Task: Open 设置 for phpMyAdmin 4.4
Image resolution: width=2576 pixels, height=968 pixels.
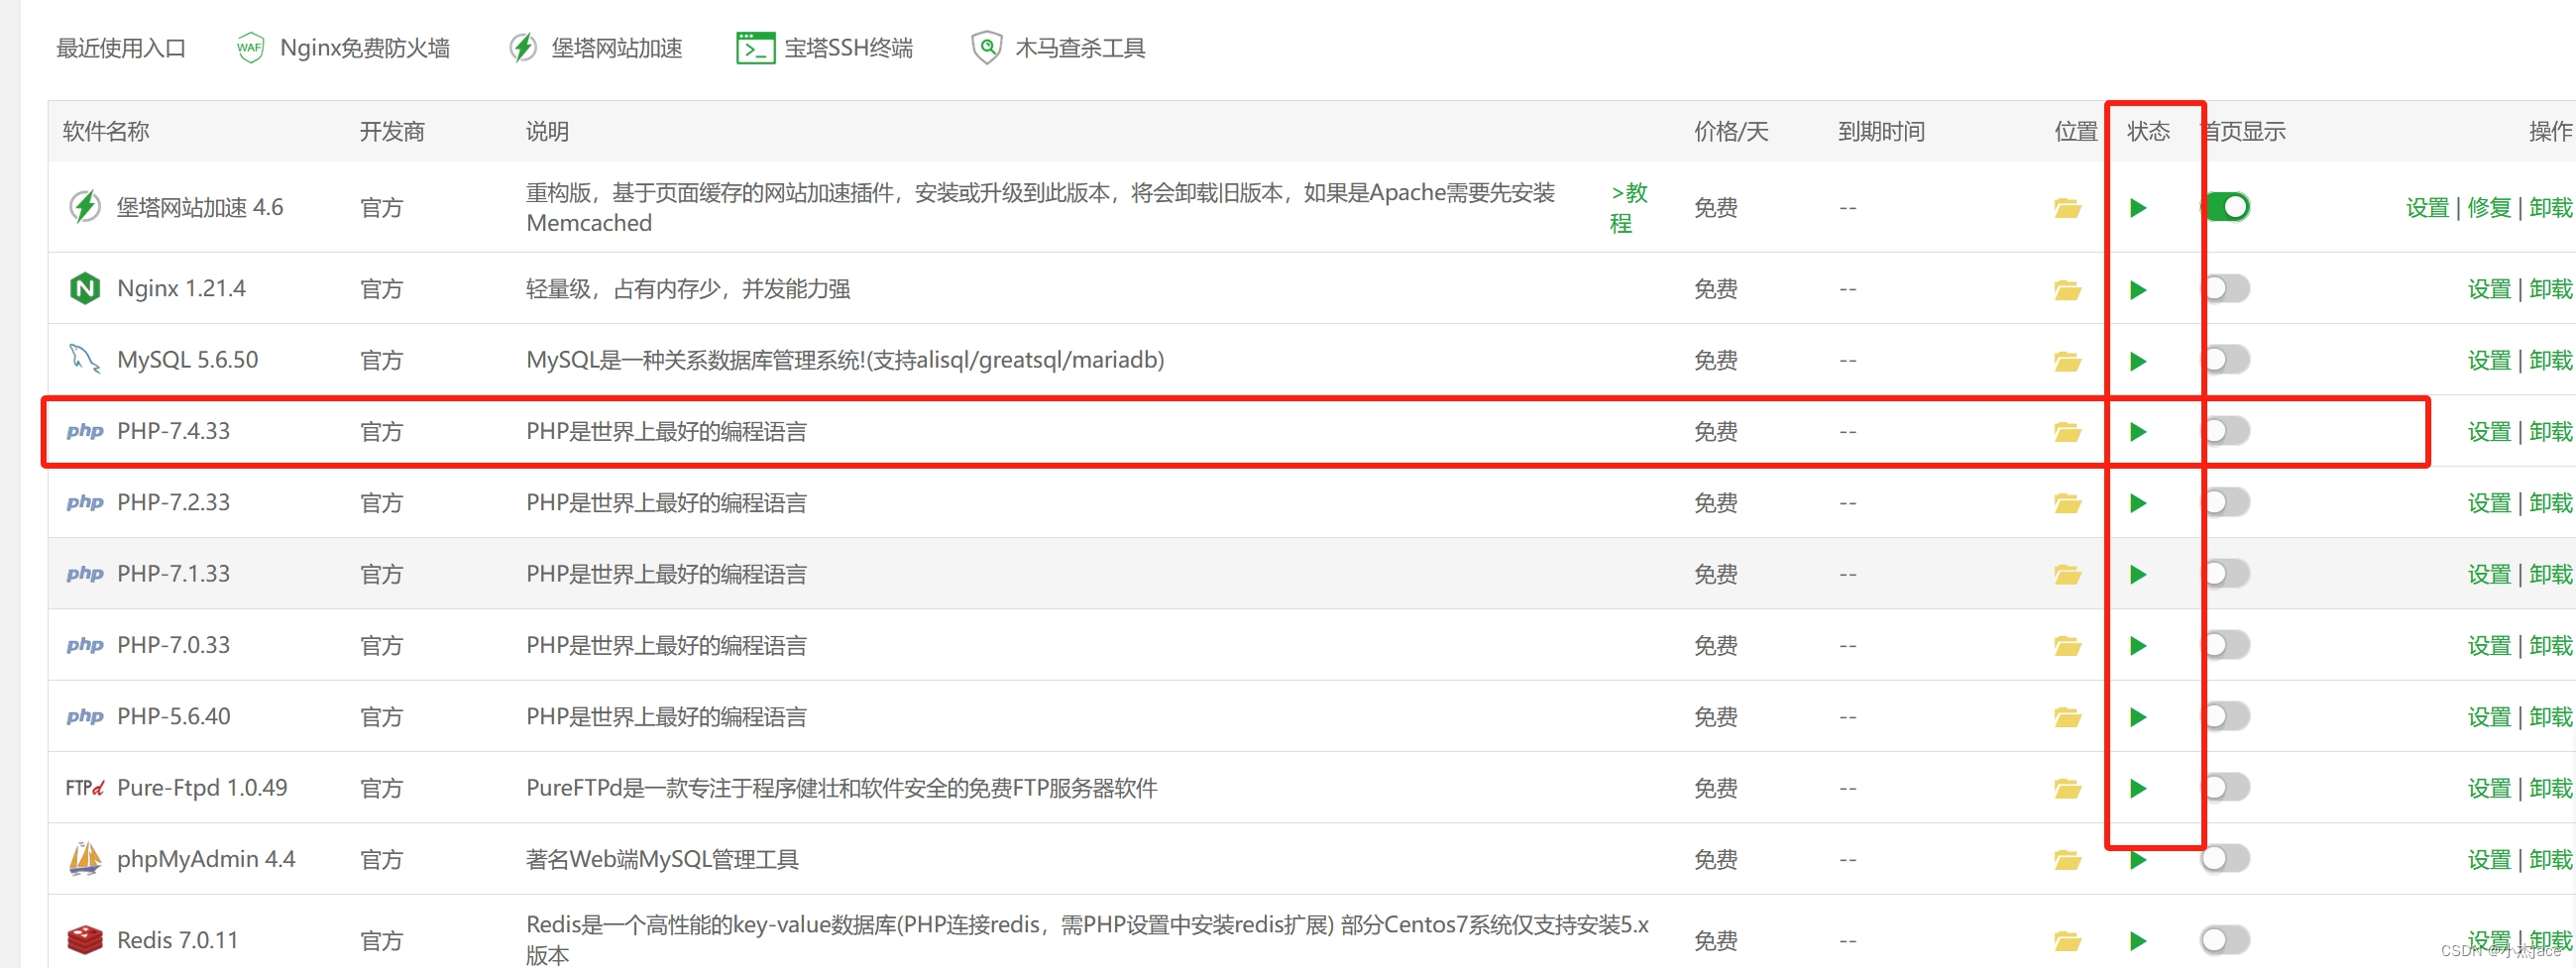Action: (2489, 860)
